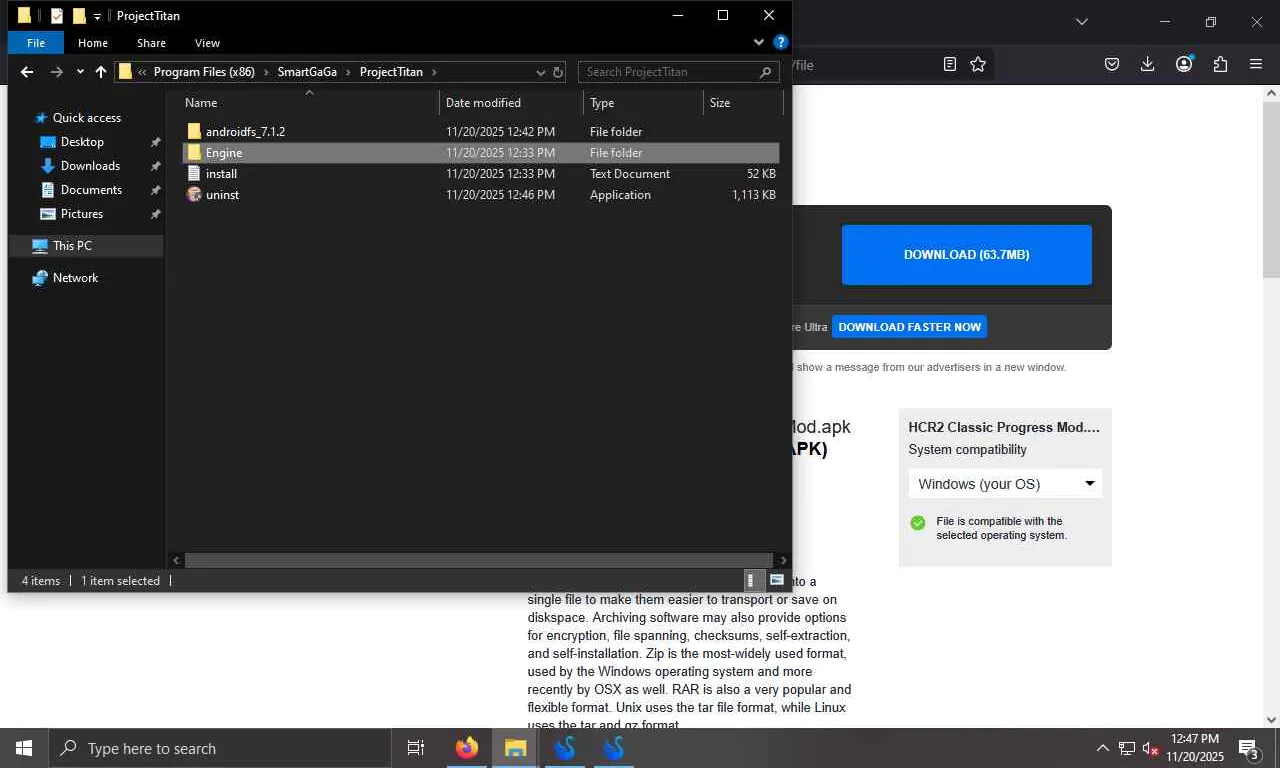
Task: Open Quick access in navigation pane
Action: 87,118
